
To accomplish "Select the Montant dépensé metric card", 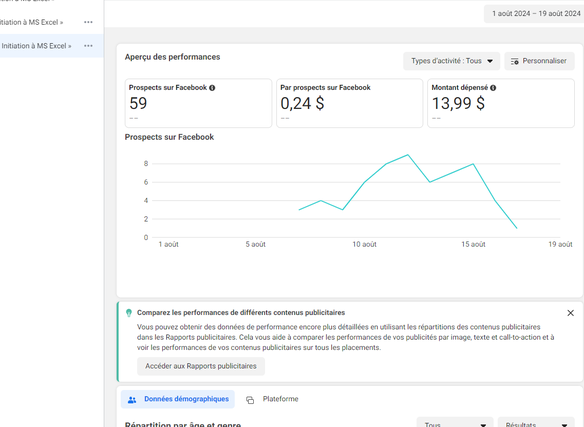I will click(x=501, y=103).
